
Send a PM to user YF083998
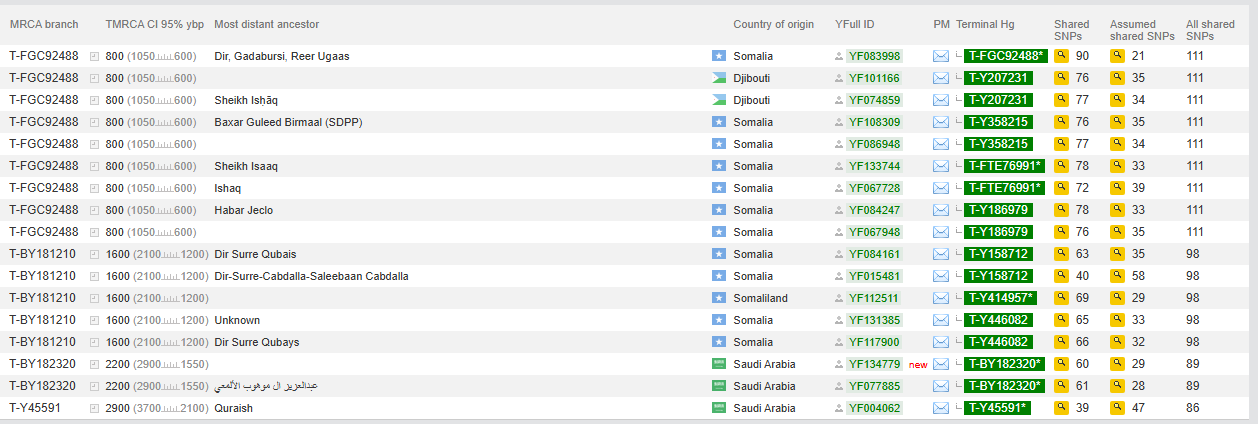pos(940,56)
